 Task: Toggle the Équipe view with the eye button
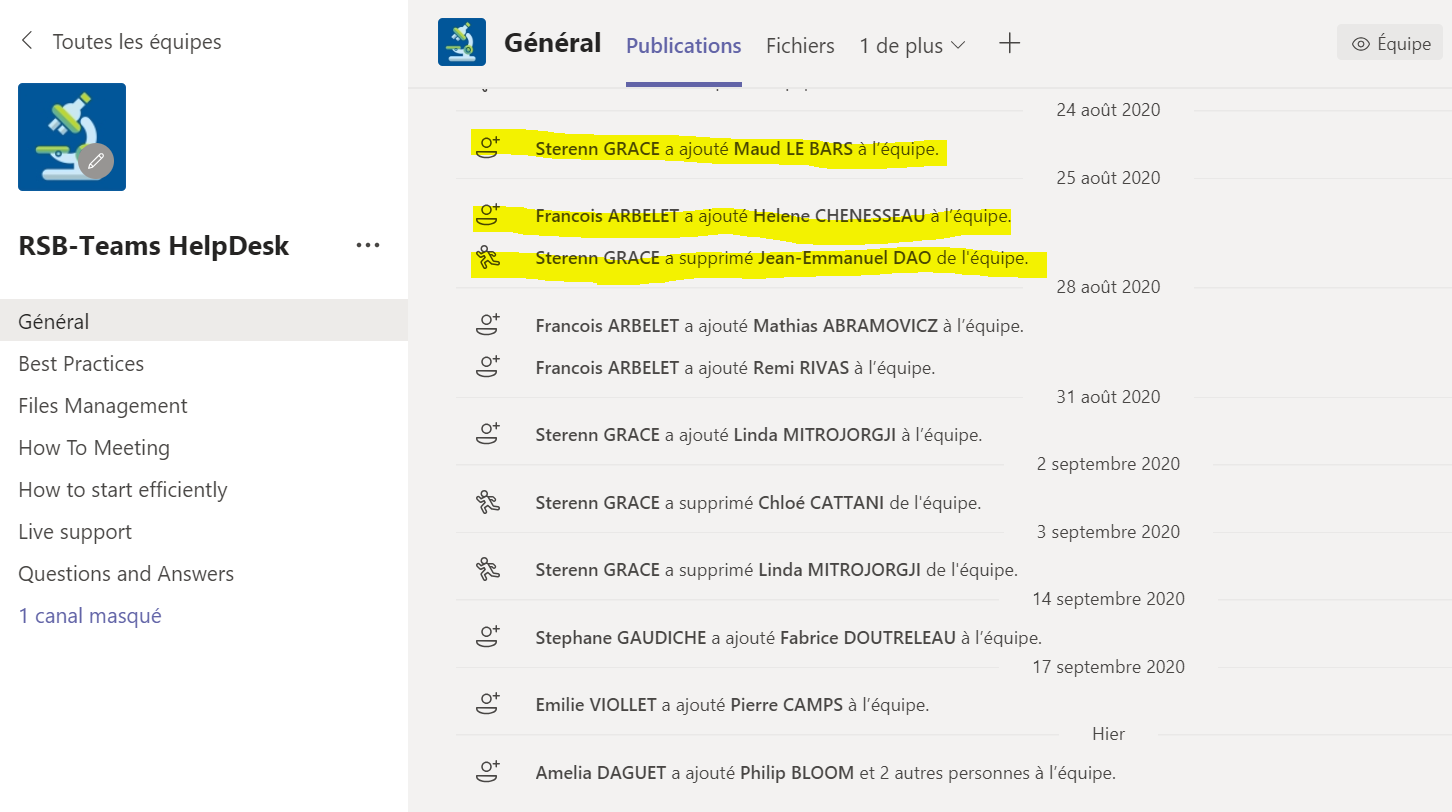pos(1389,42)
